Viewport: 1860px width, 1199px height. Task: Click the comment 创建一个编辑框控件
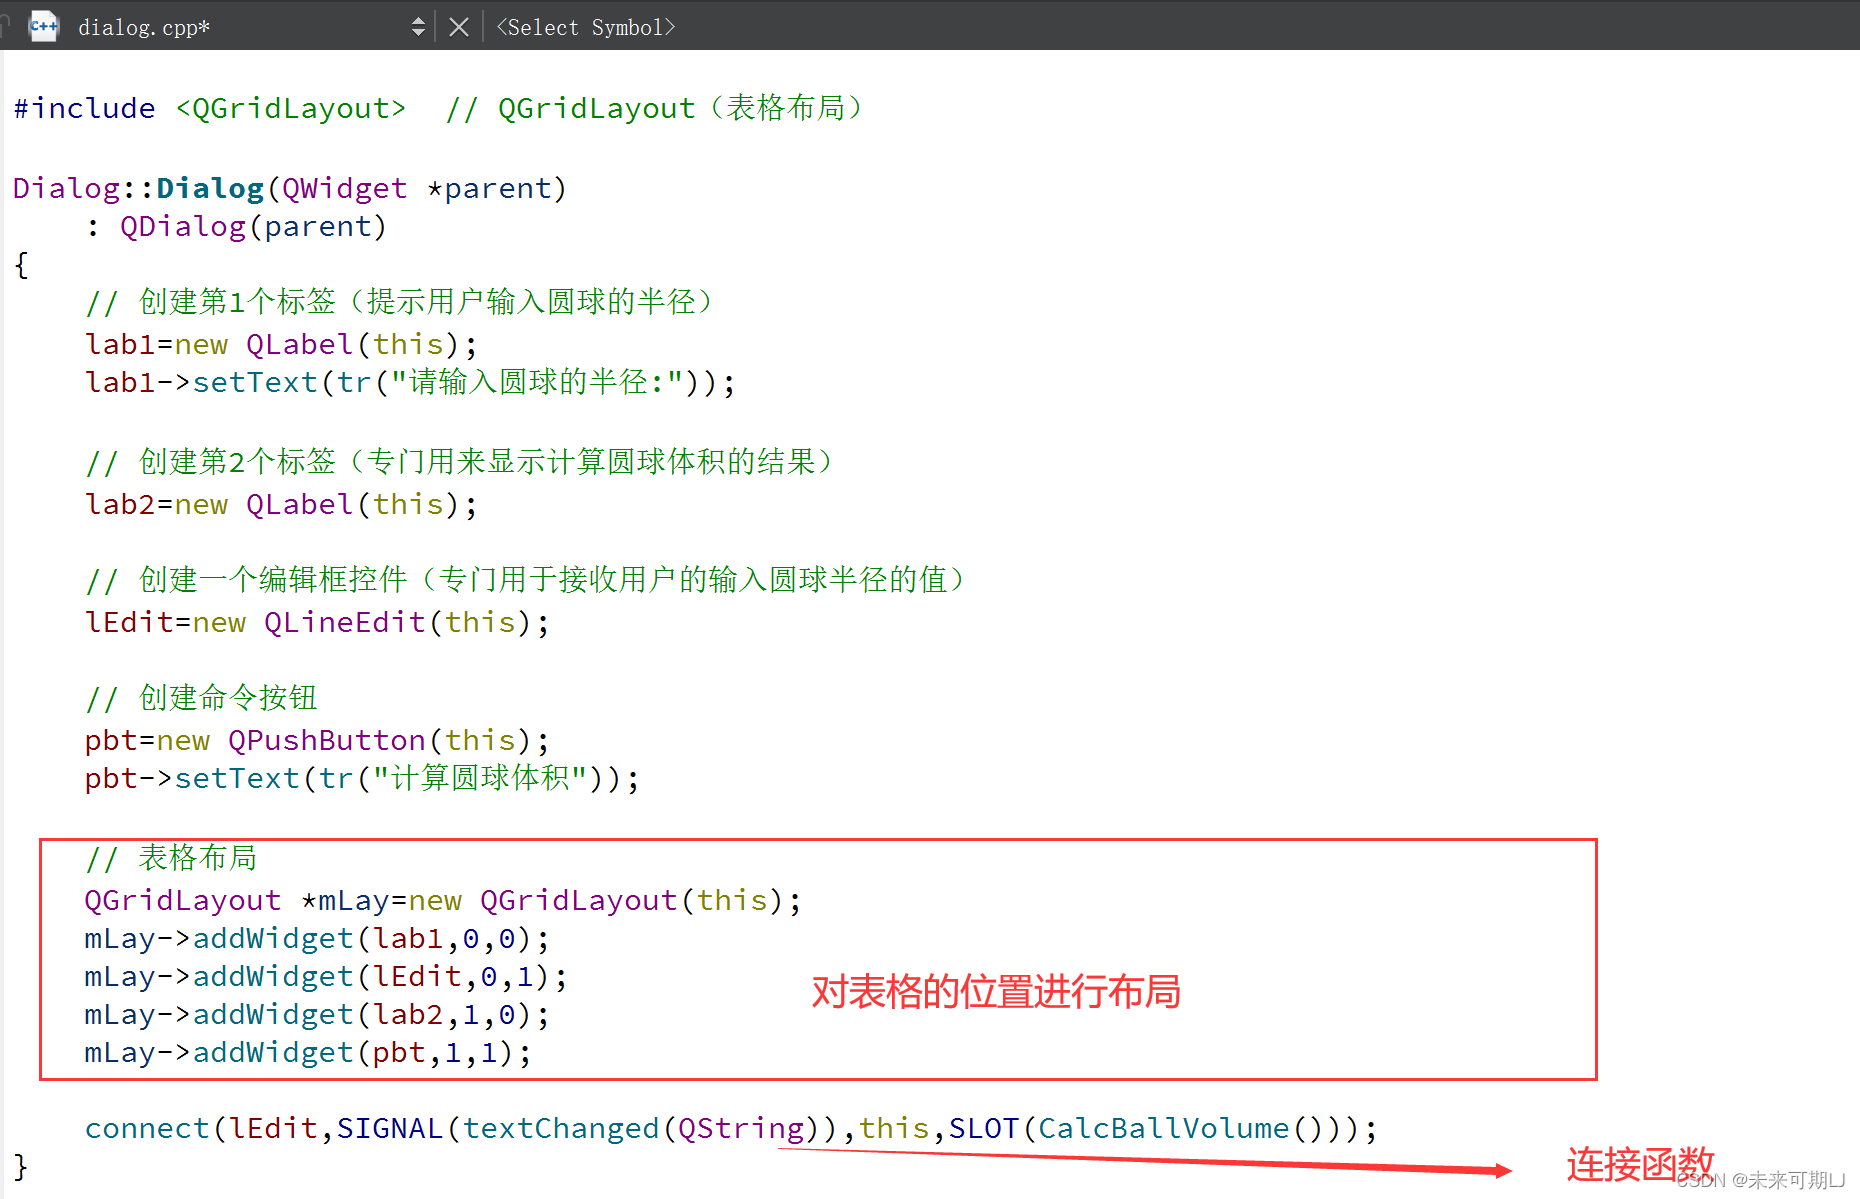coord(526,580)
